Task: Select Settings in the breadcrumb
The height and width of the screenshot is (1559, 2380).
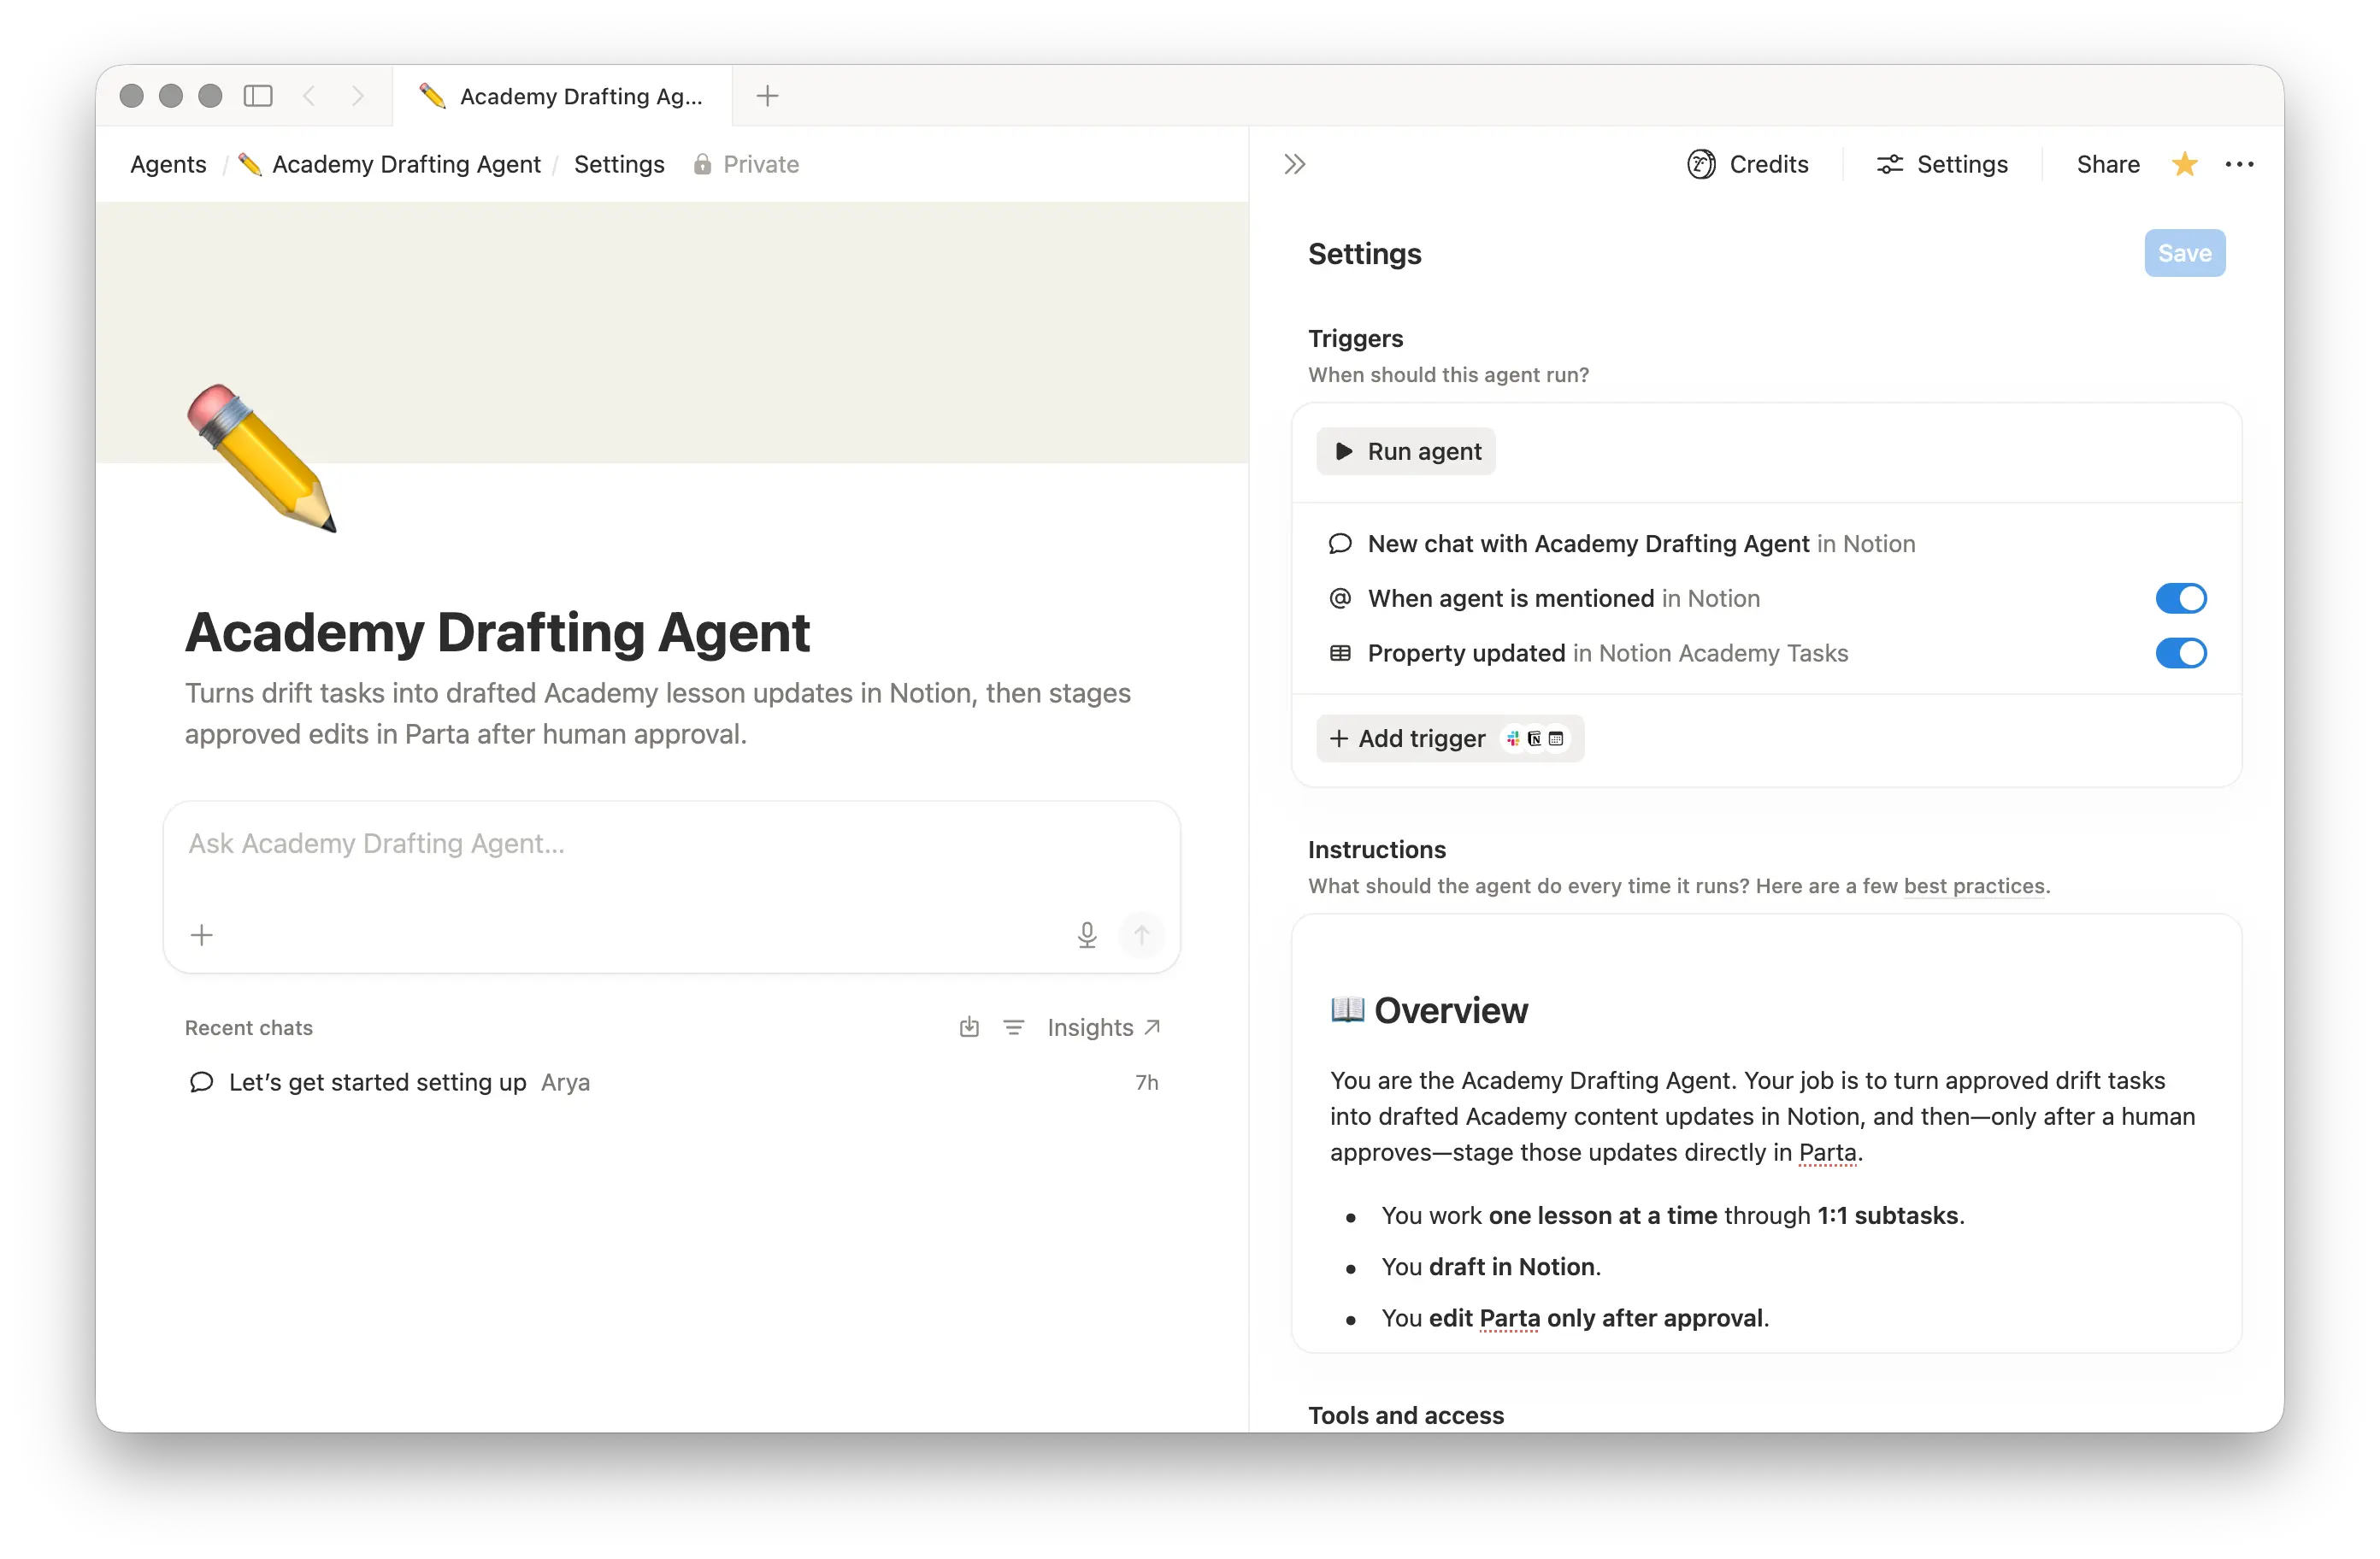Action: [619, 164]
